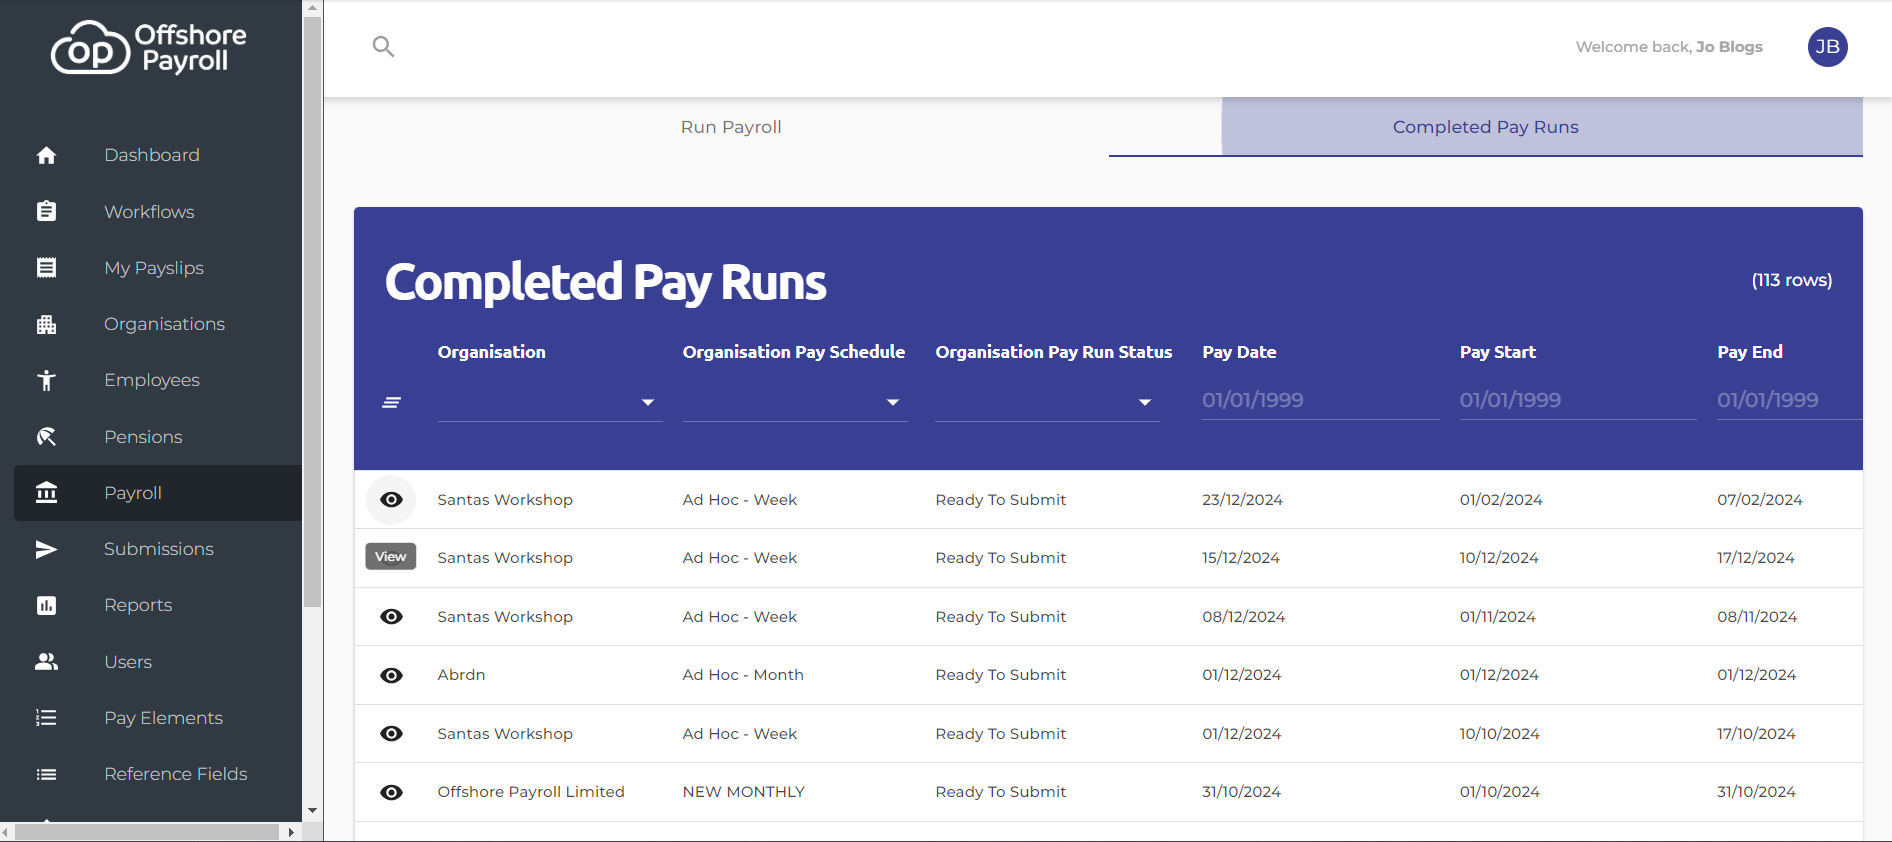Open the Organisation Pay Schedule dropdown
The width and height of the screenshot is (1892, 842).
795,402
